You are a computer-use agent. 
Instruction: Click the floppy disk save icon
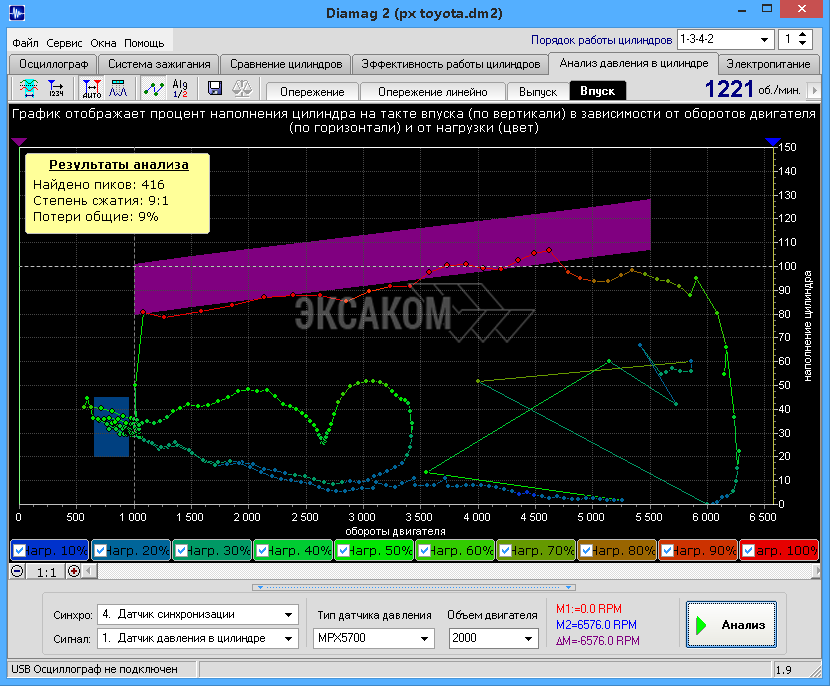coord(214,89)
